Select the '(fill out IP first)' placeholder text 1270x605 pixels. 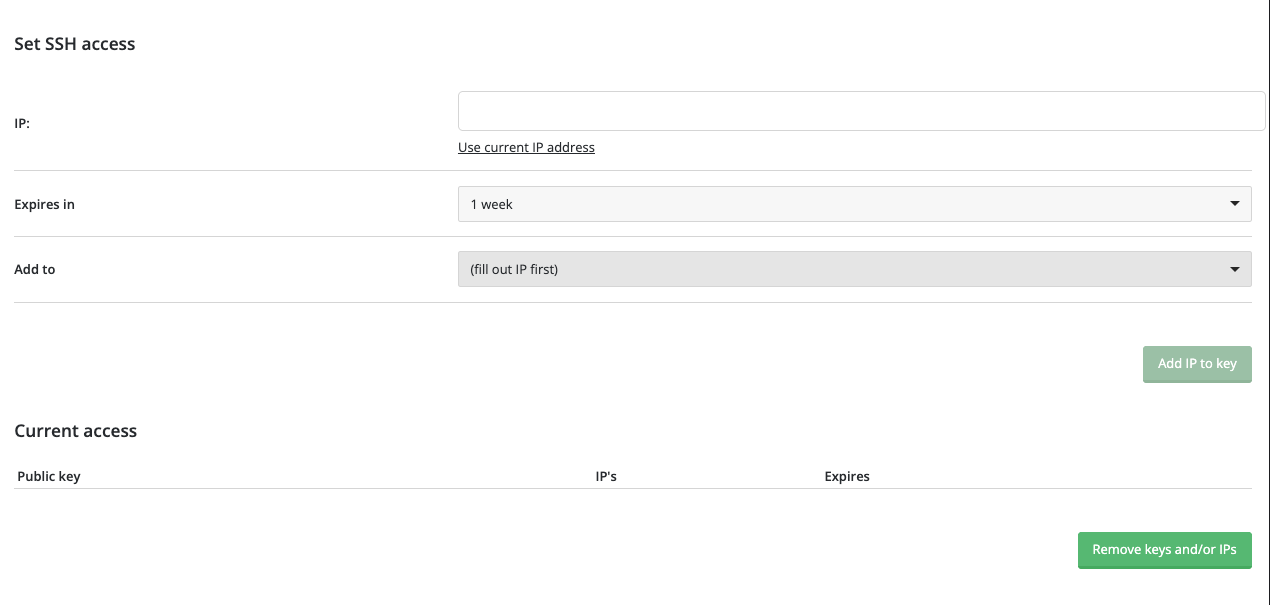pos(514,269)
